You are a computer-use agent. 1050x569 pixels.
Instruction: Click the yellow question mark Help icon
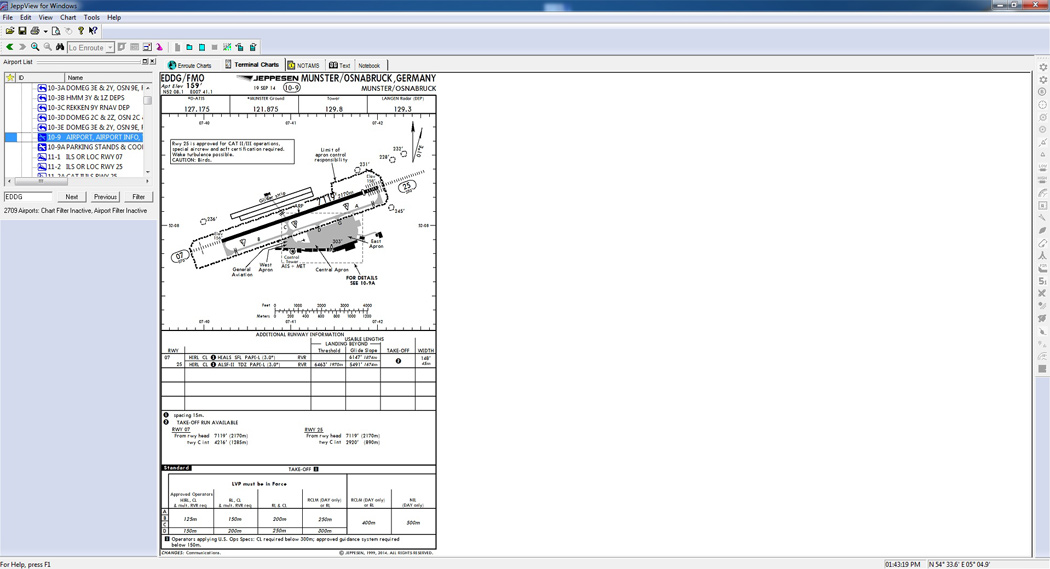pos(80,31)
